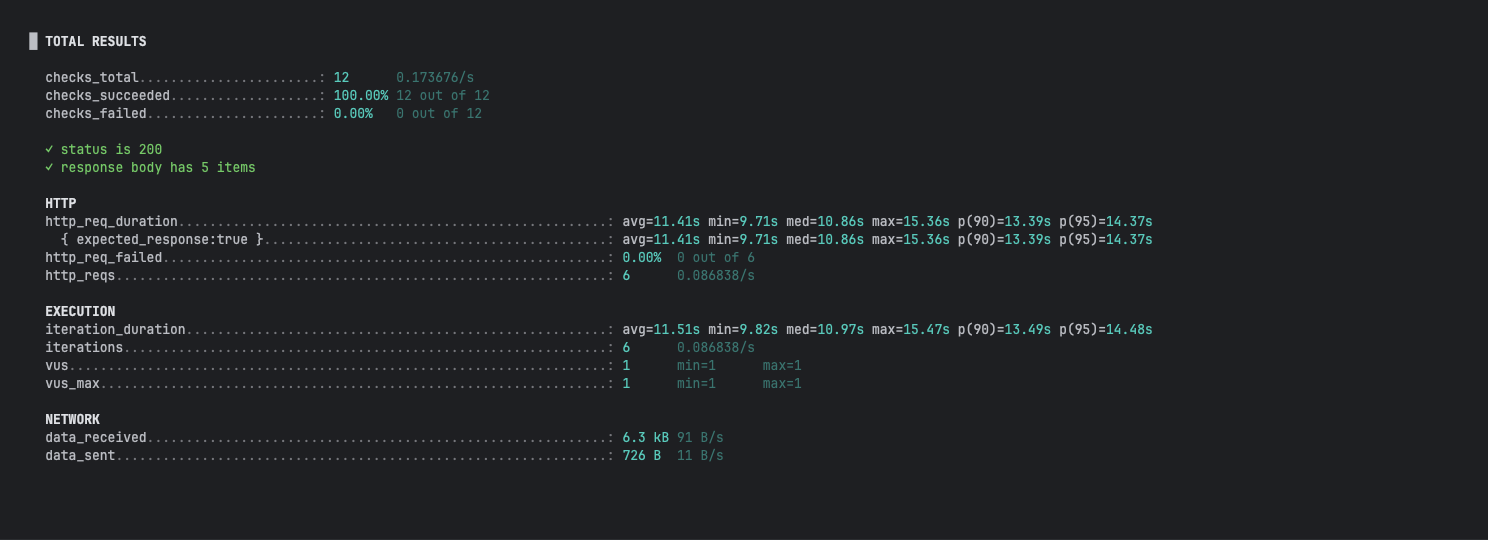Click the NETWORK section heading

[x=72, y=419]
